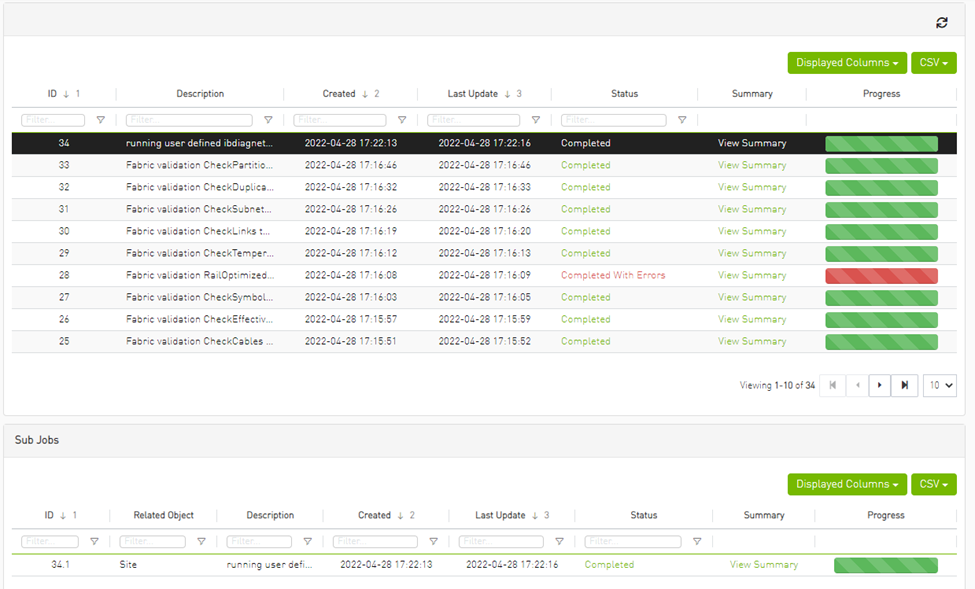Open Displayed Columns dropdown in Sub Jobs
This screenshot has height=589, width=975.
[846, 485]
